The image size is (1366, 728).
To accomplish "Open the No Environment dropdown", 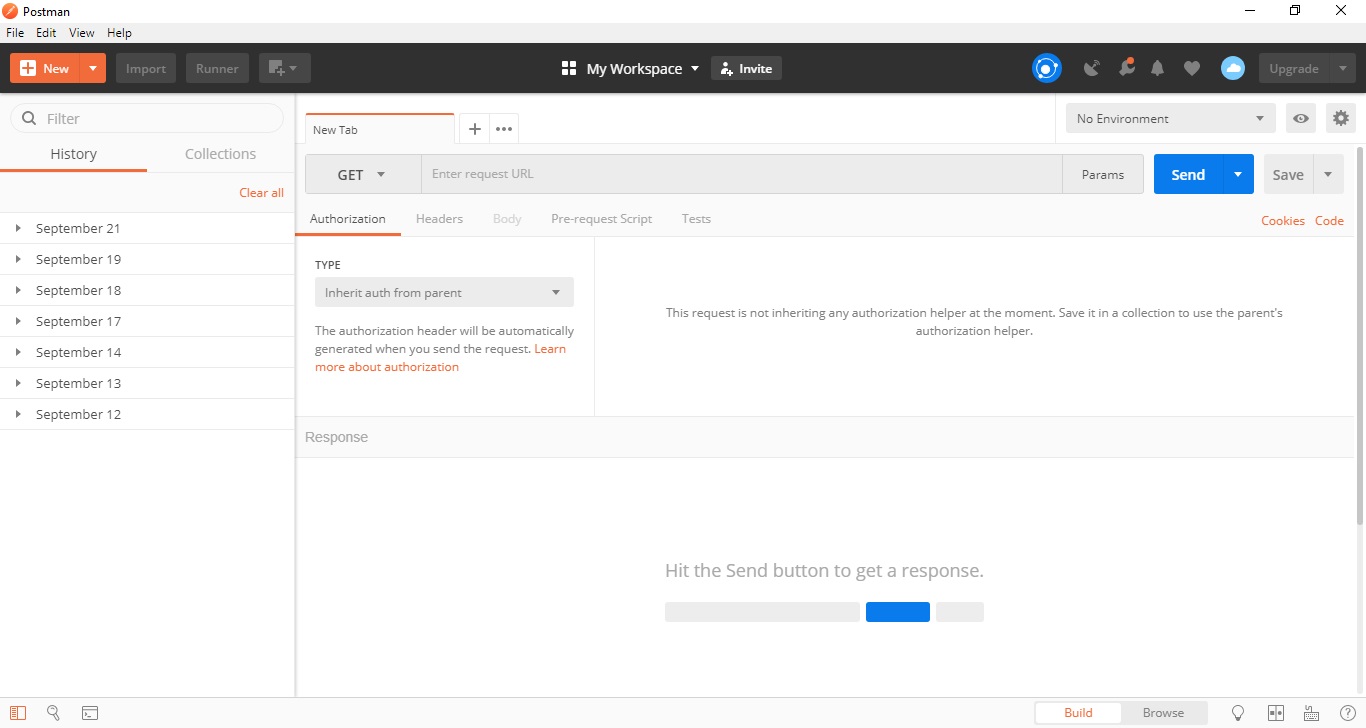I will click(x=1170, y=118).
